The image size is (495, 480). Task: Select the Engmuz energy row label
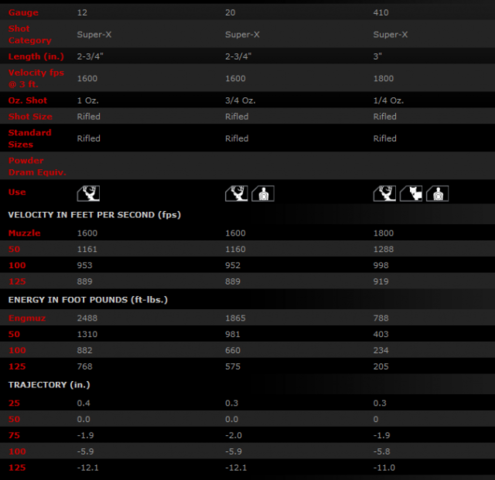27,318
